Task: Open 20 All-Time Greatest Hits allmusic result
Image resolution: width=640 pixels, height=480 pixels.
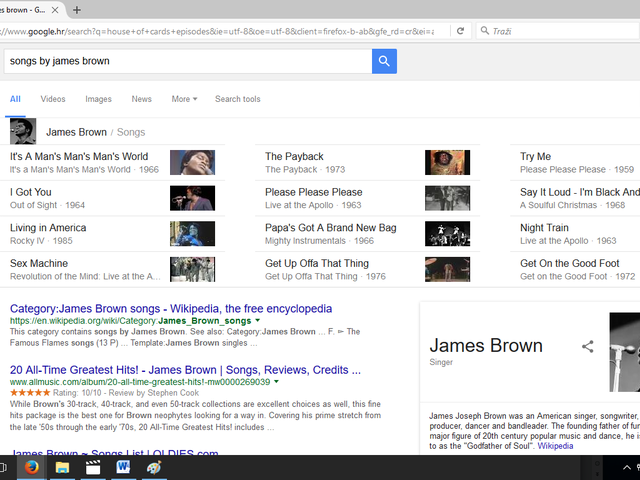Action: coord(185,370)
